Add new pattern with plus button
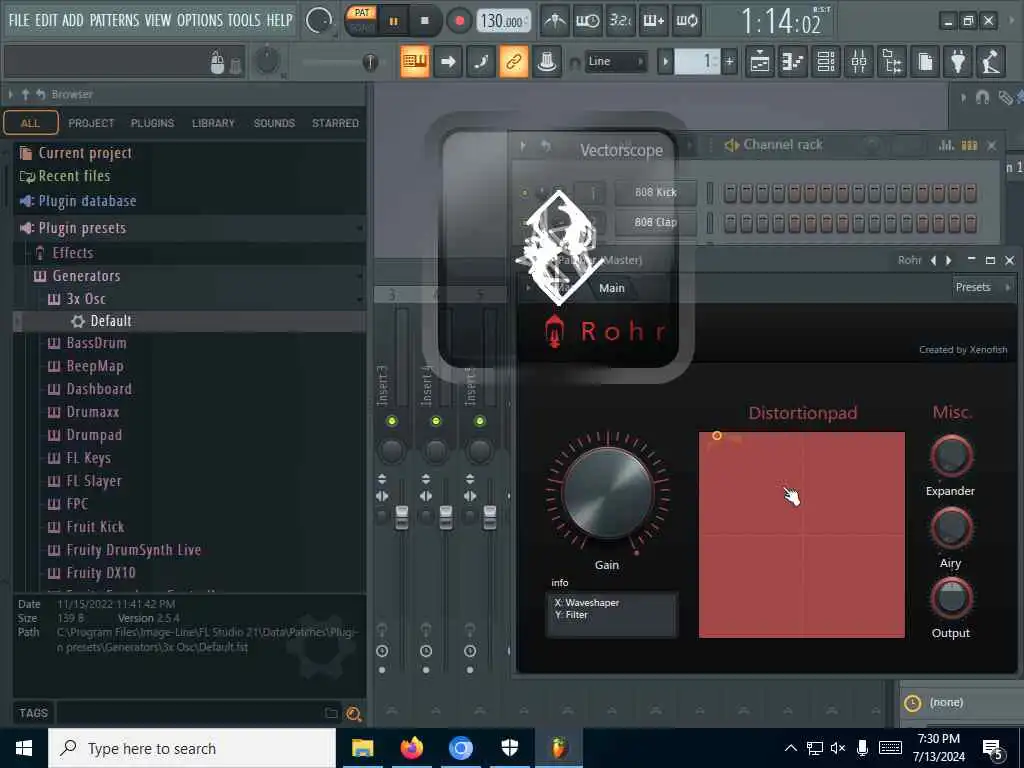 point(729,62)
